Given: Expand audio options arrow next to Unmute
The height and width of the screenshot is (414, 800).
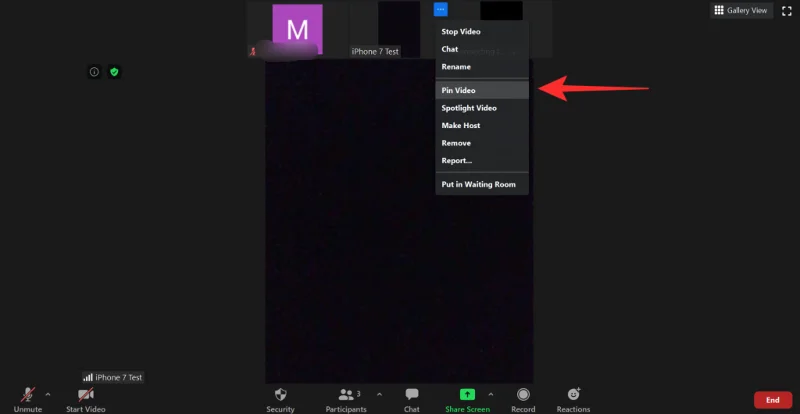Looking at the screenshot, I should pyautogui.click(x=47, y=394).
